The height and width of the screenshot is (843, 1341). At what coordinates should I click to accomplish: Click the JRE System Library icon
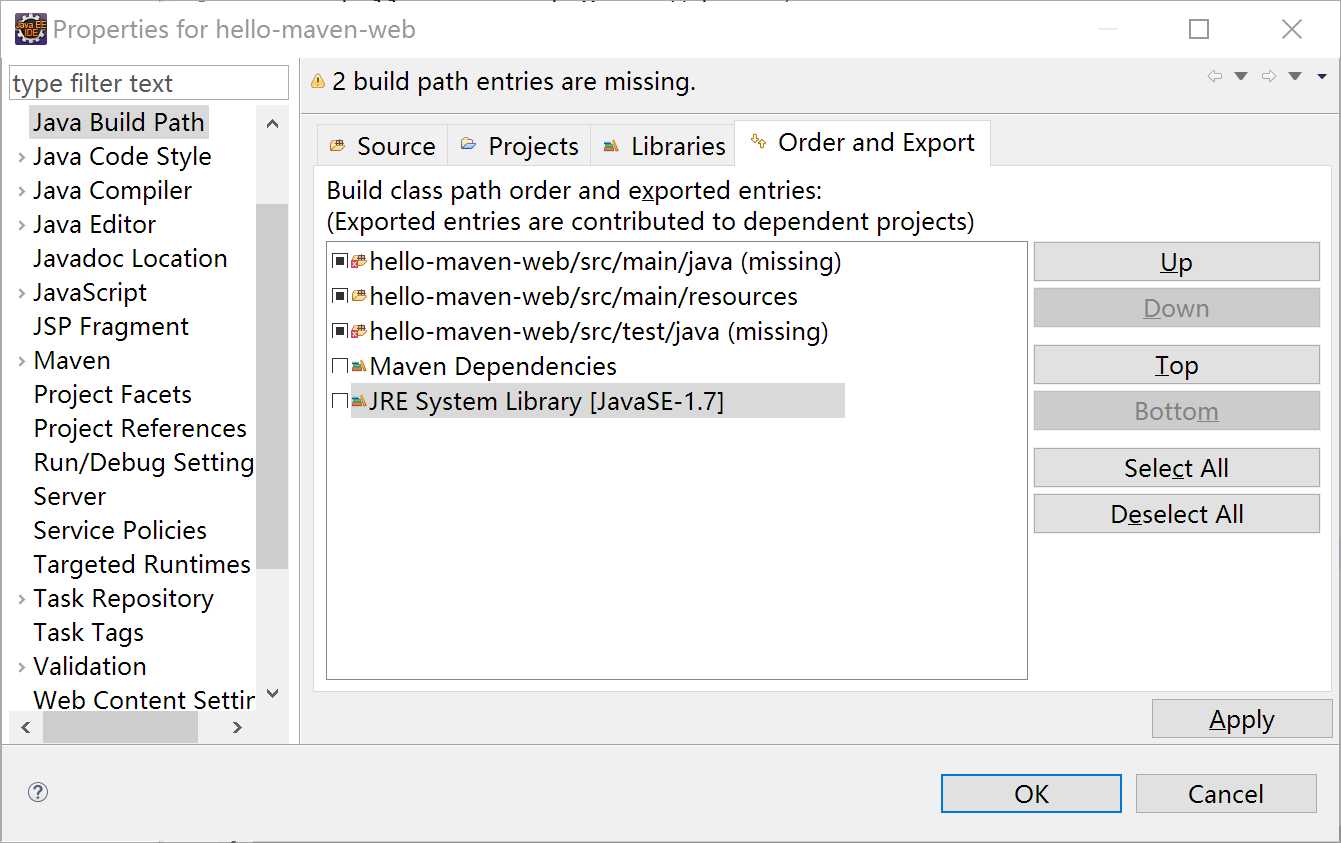click(x=359, y=401)
